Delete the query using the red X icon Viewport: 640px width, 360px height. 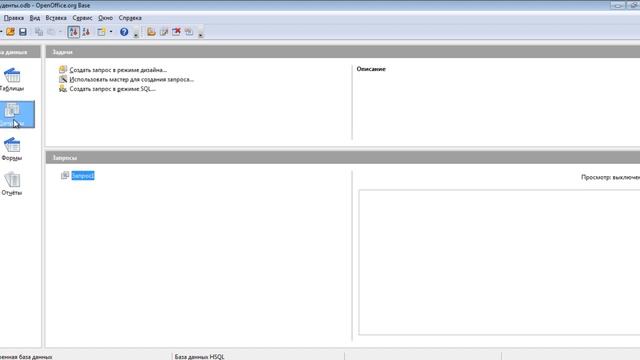(x=176, y=32)
